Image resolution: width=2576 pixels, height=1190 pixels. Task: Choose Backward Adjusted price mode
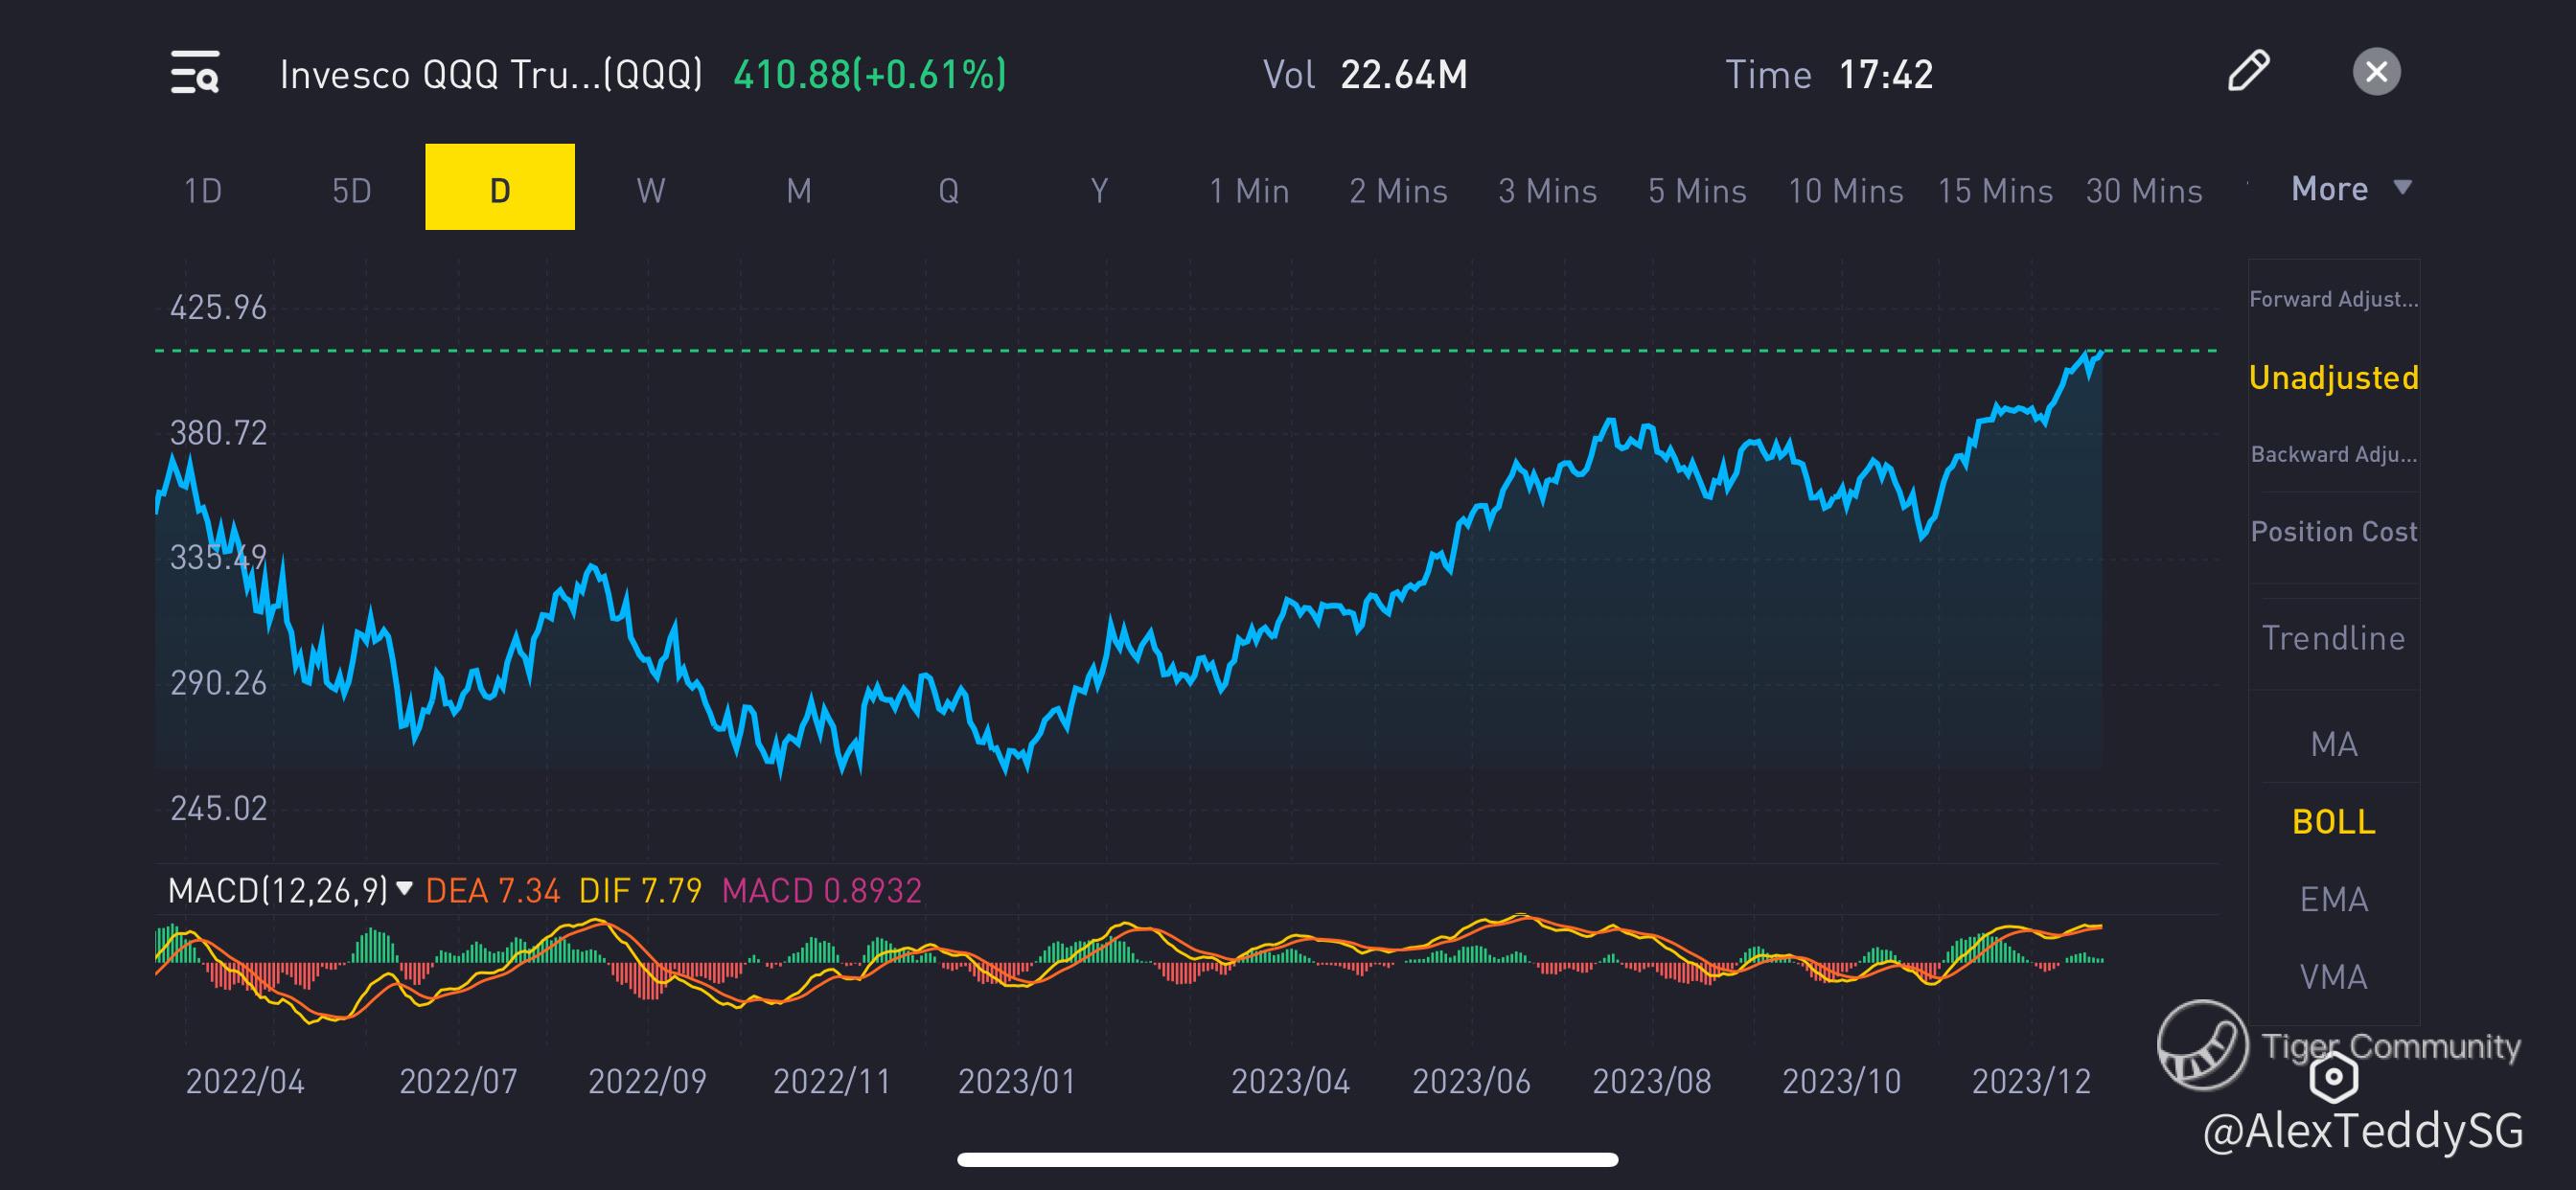(x=2333, y=454)
